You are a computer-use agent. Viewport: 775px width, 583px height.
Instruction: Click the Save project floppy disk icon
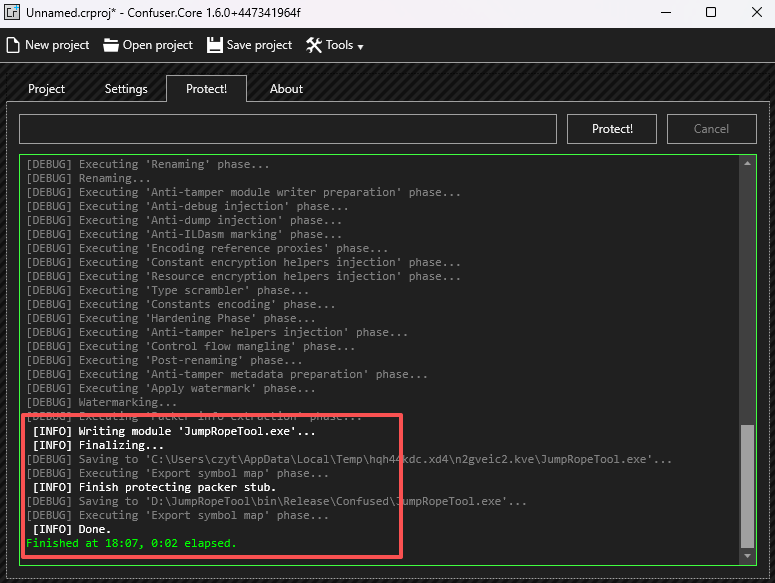coord(214,45)
